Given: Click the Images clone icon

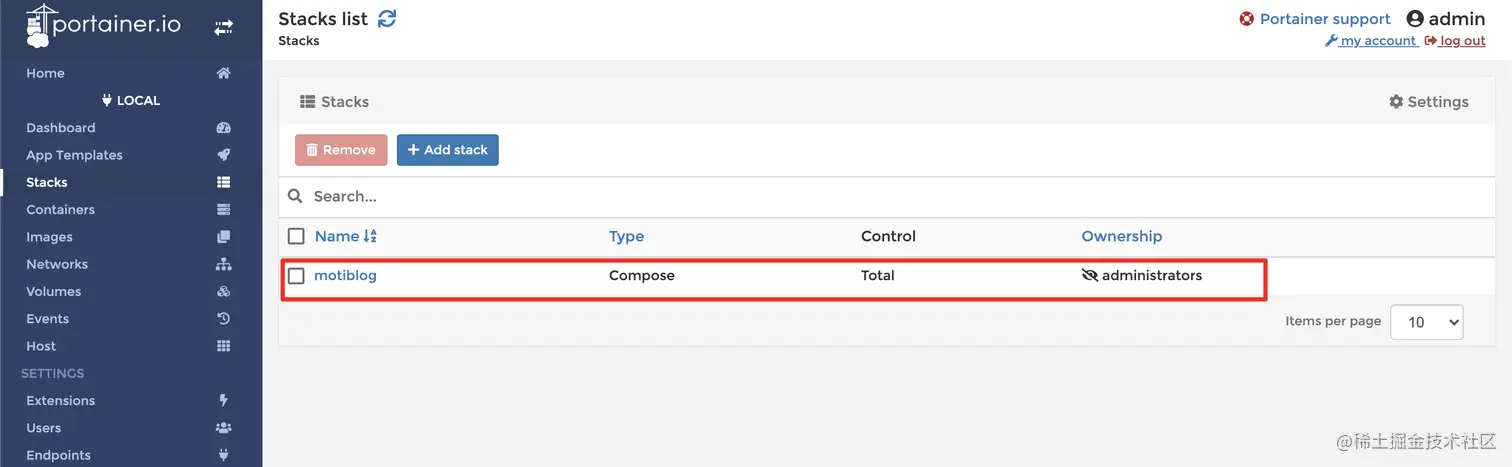Looking at the screenshot, I should (x=223, y=237).
